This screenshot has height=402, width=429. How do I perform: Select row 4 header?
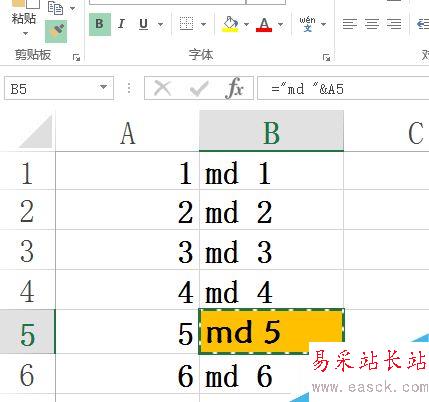pyautogui.click(x=27, y=290)
